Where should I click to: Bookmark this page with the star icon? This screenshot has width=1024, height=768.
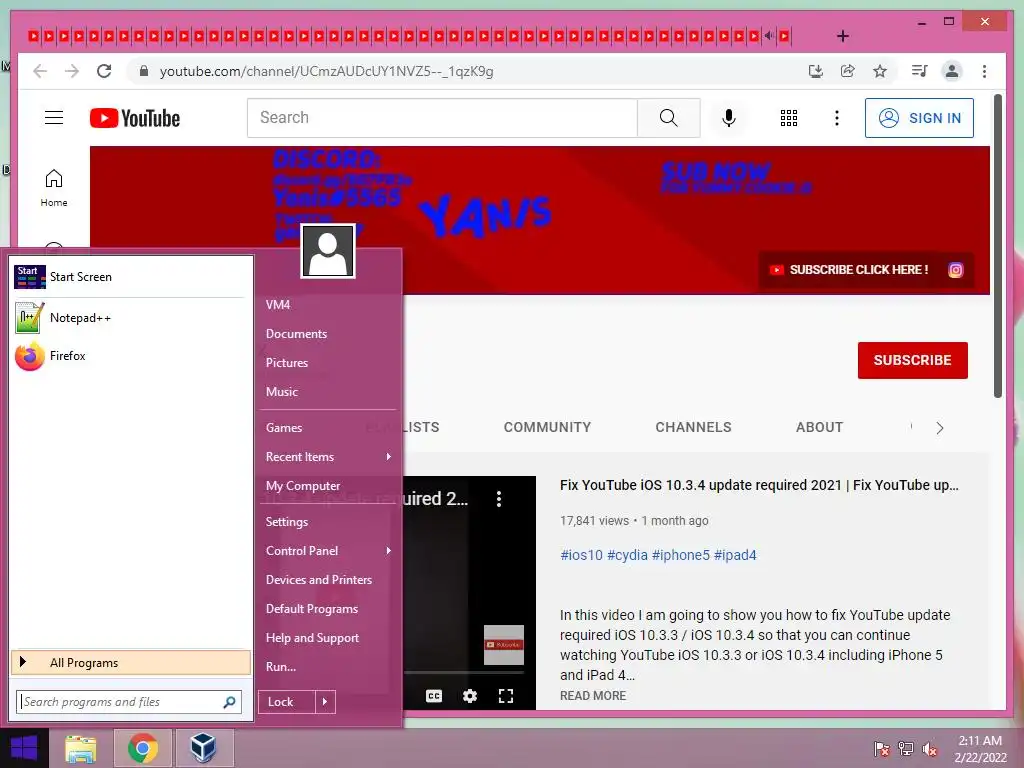[x=880, y=71]
